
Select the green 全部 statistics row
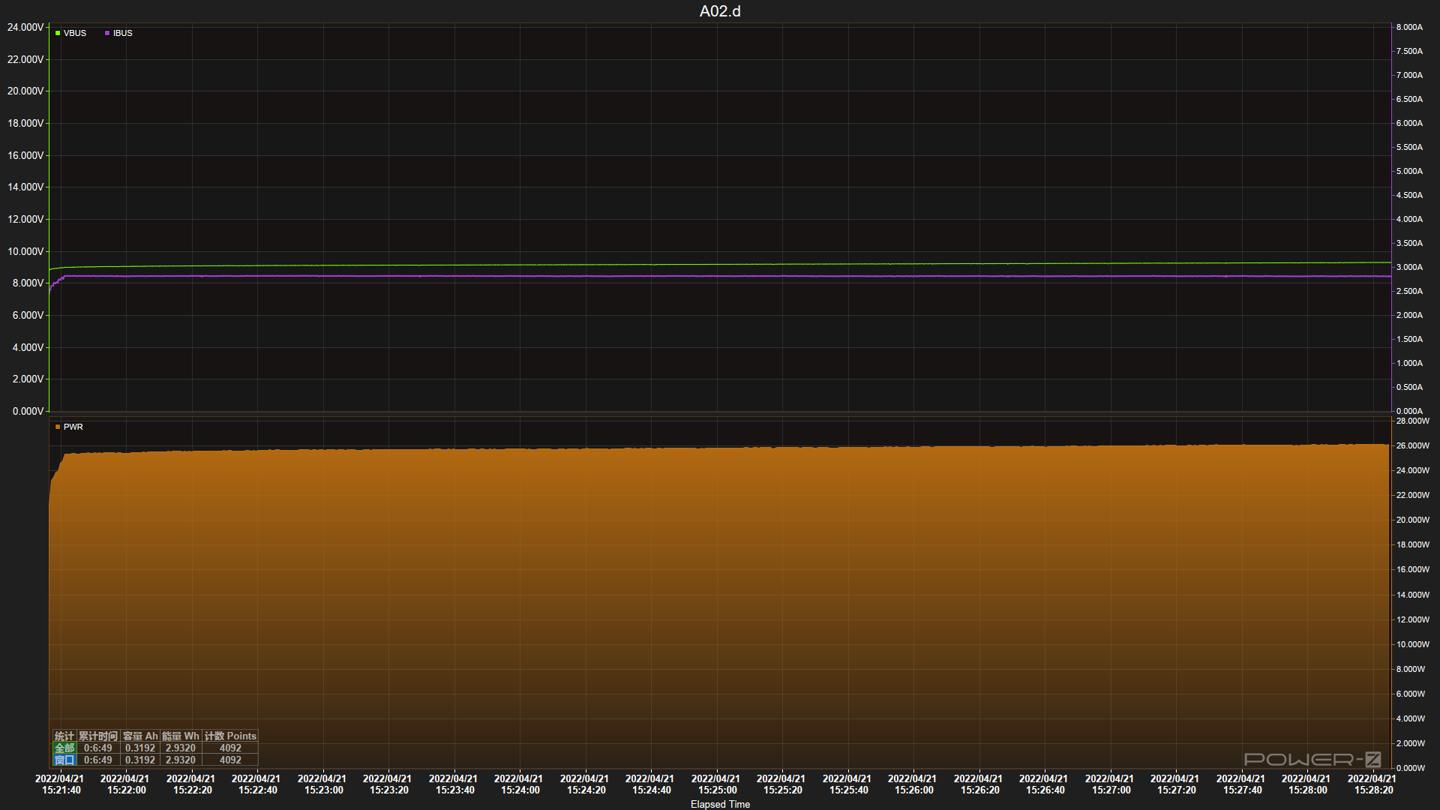tap(64, 748)
